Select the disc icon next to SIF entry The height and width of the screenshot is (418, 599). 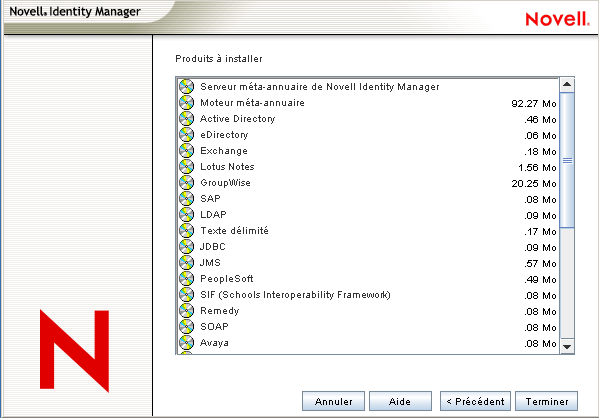click(x=186, y=295)
